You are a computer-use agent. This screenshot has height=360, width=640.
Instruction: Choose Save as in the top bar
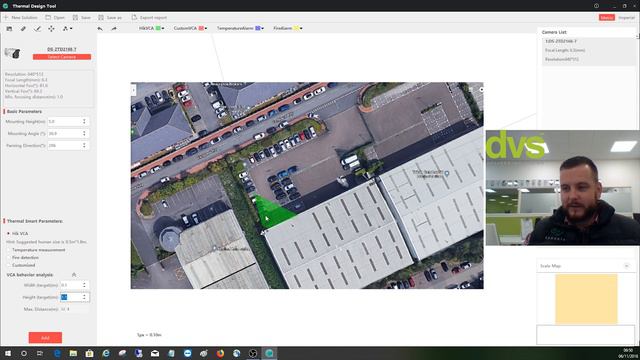tap(110, 18)
